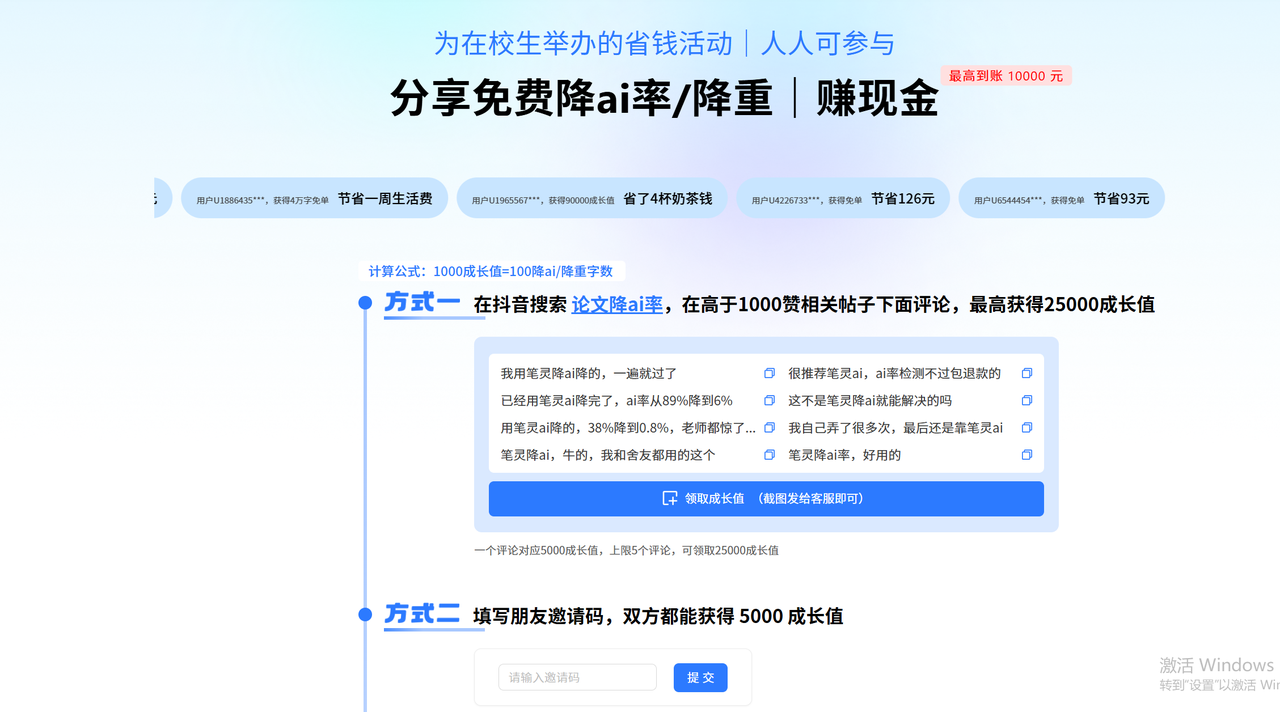Click the text 填写朋友邀请码,双方都能获得 5000 成长值
Viewport: 1280px width, 712px height.
[658, 616]
